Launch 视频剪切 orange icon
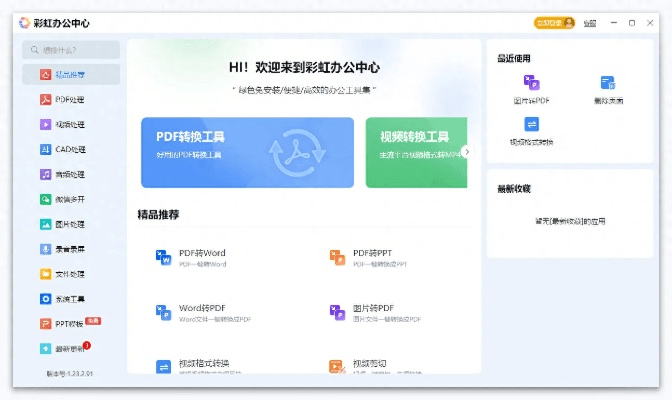The height and width of the screenshot is (400, 672). (337, 367)
